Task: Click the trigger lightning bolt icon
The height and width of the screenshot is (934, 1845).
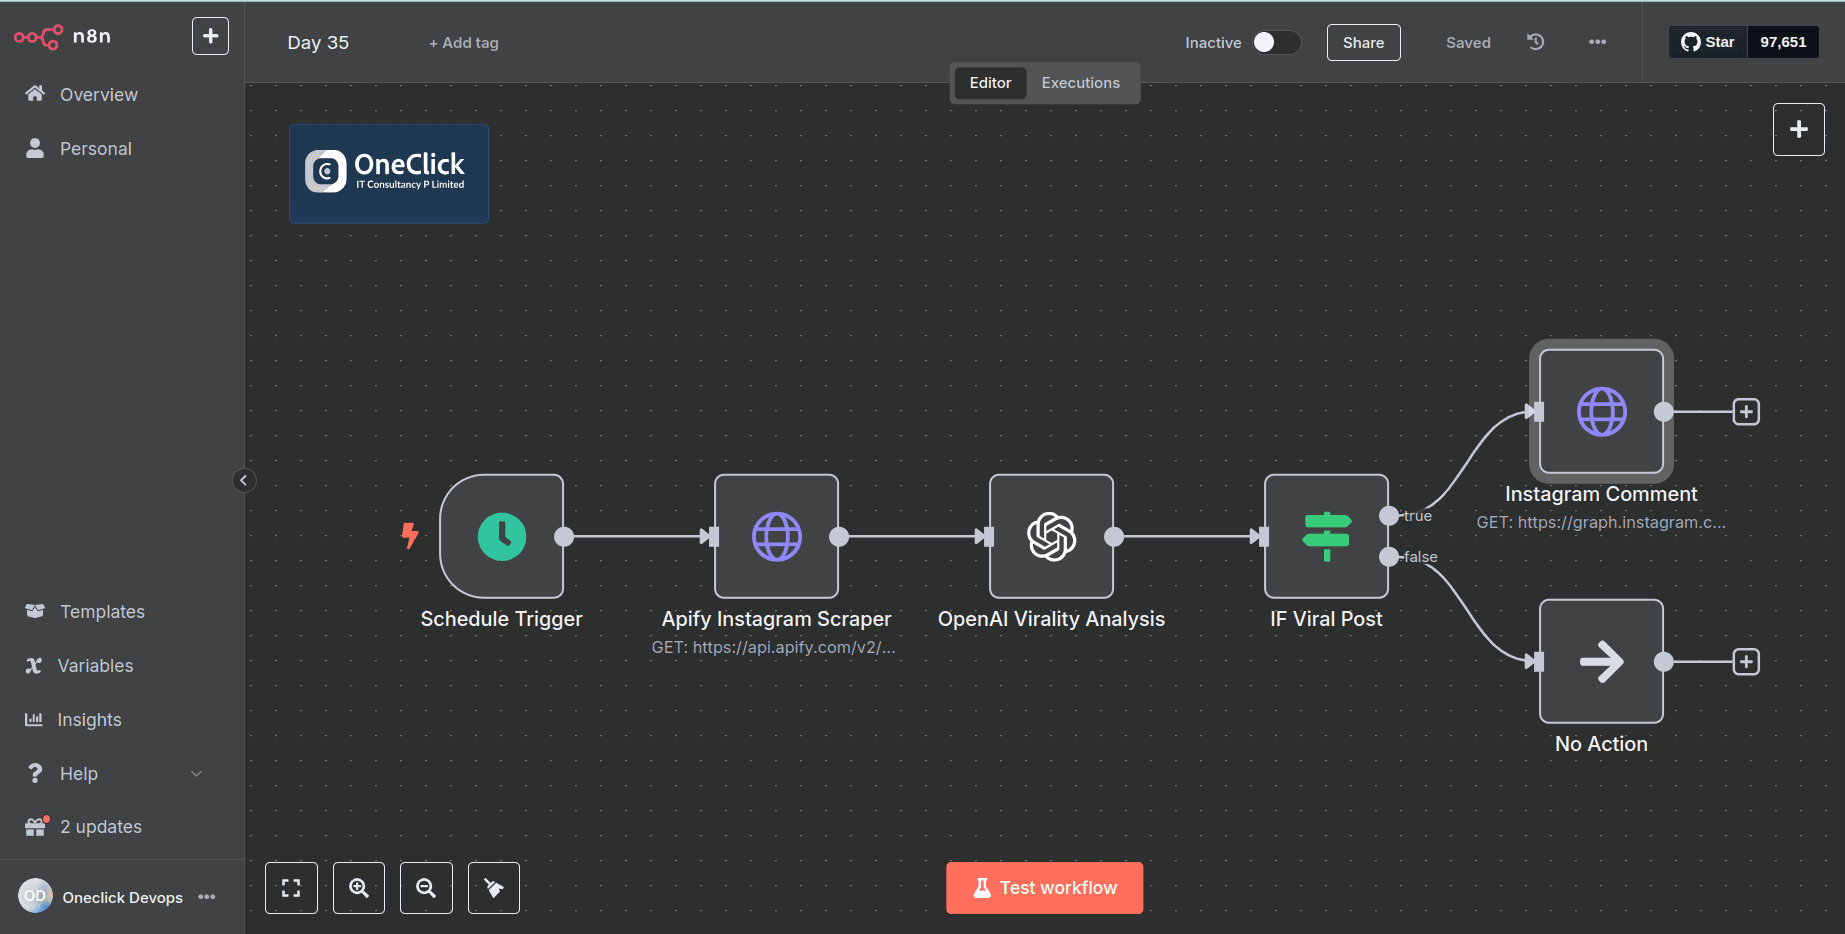Action: [410, 536]
